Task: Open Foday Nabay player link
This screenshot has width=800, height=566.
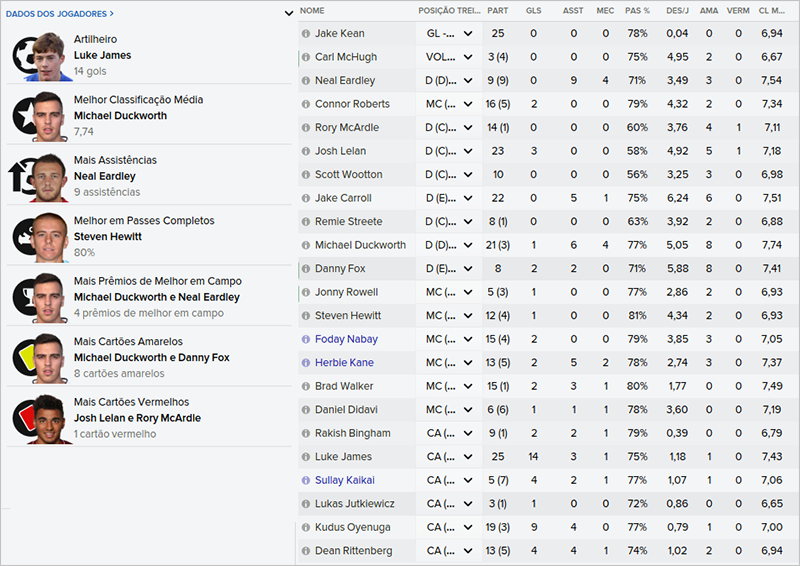Action: (346, 339)
